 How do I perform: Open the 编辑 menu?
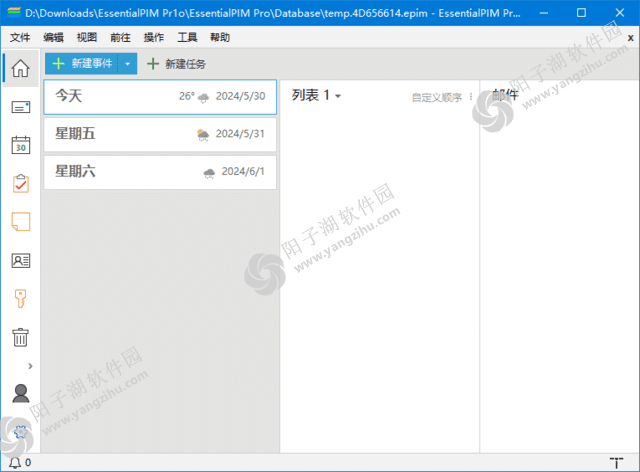(x=53, y=38)
